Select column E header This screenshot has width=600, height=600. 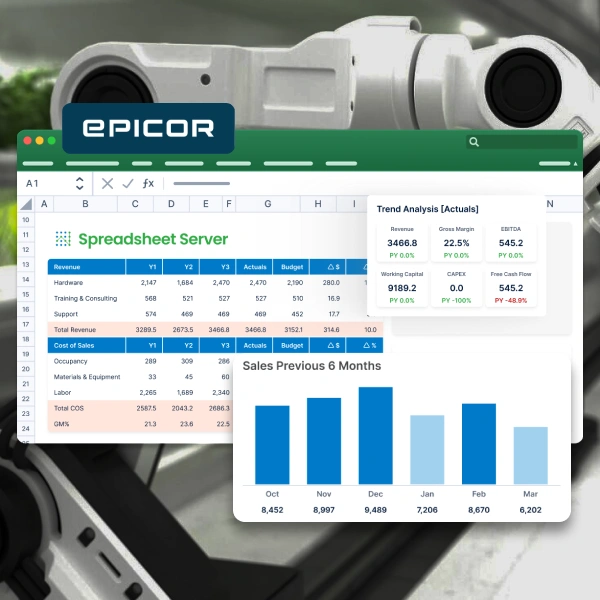206,204
